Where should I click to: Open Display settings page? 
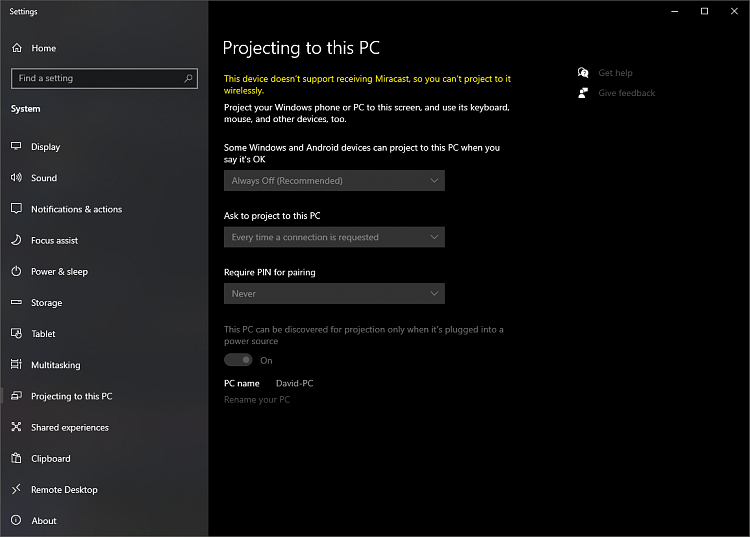[x=45, y=147]
